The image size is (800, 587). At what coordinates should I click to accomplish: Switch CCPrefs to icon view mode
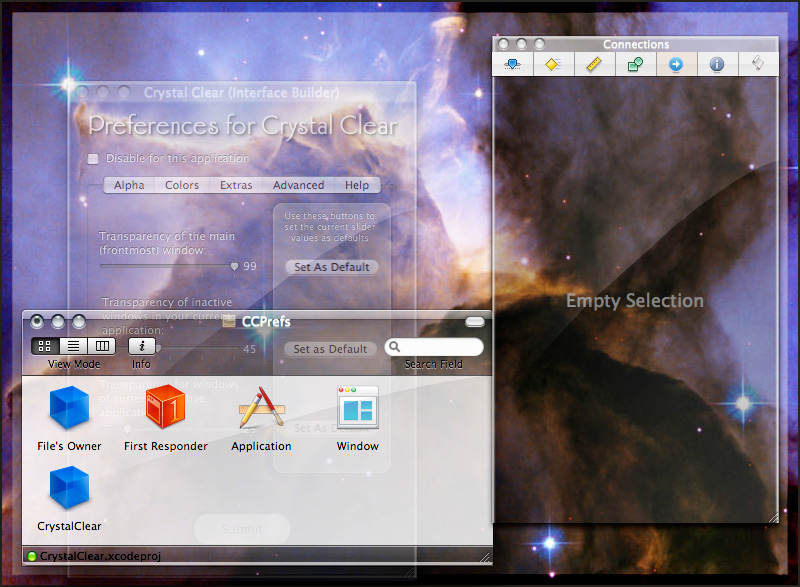point(45,346)
